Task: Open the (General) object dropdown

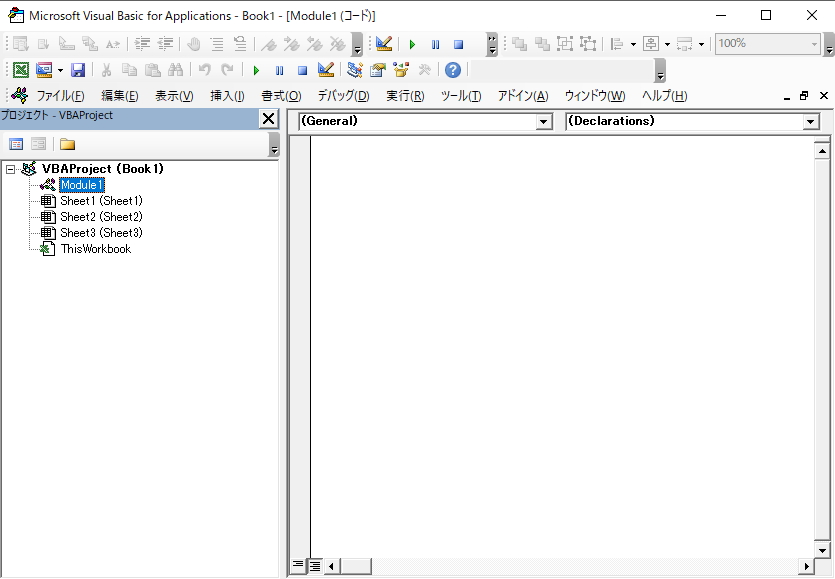Action: coord(543,122)
